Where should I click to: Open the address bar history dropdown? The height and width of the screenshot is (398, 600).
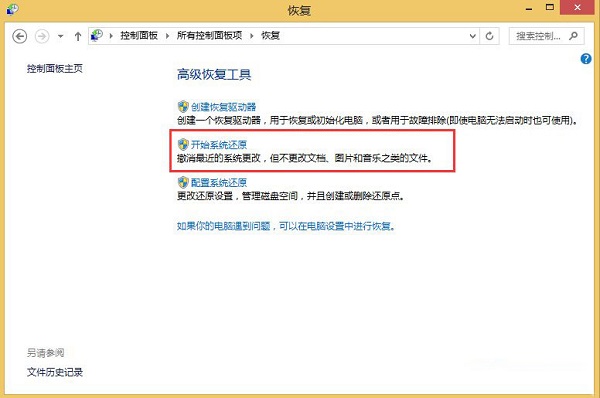(473, 36)
